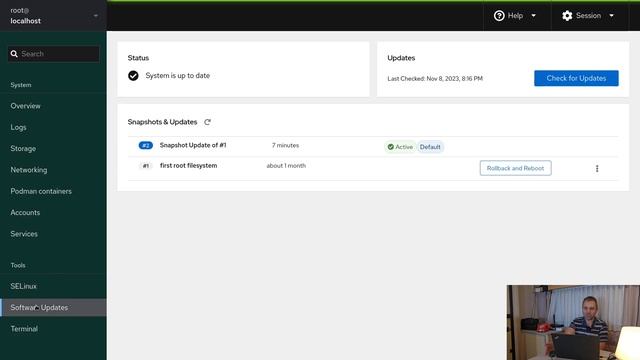Click the Help question mark icon
Viewport: 640px width, 360px height.
click(499, 16)
